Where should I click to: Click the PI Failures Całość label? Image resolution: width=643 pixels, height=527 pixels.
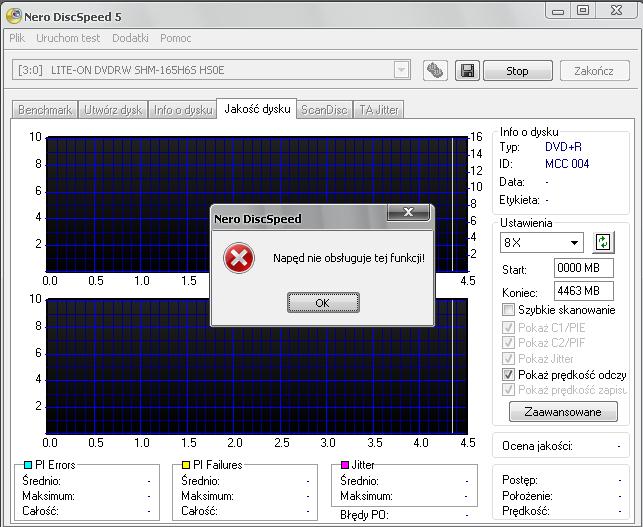click(x=199, y=511)
